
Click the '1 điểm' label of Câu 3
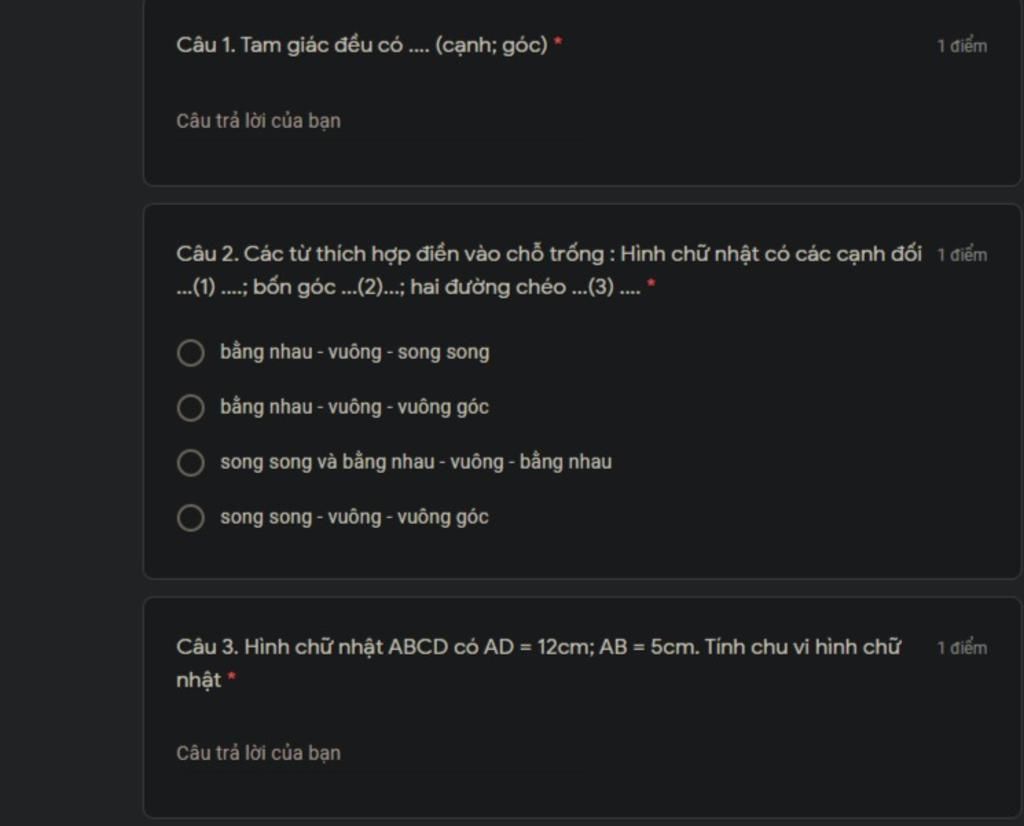962,648
